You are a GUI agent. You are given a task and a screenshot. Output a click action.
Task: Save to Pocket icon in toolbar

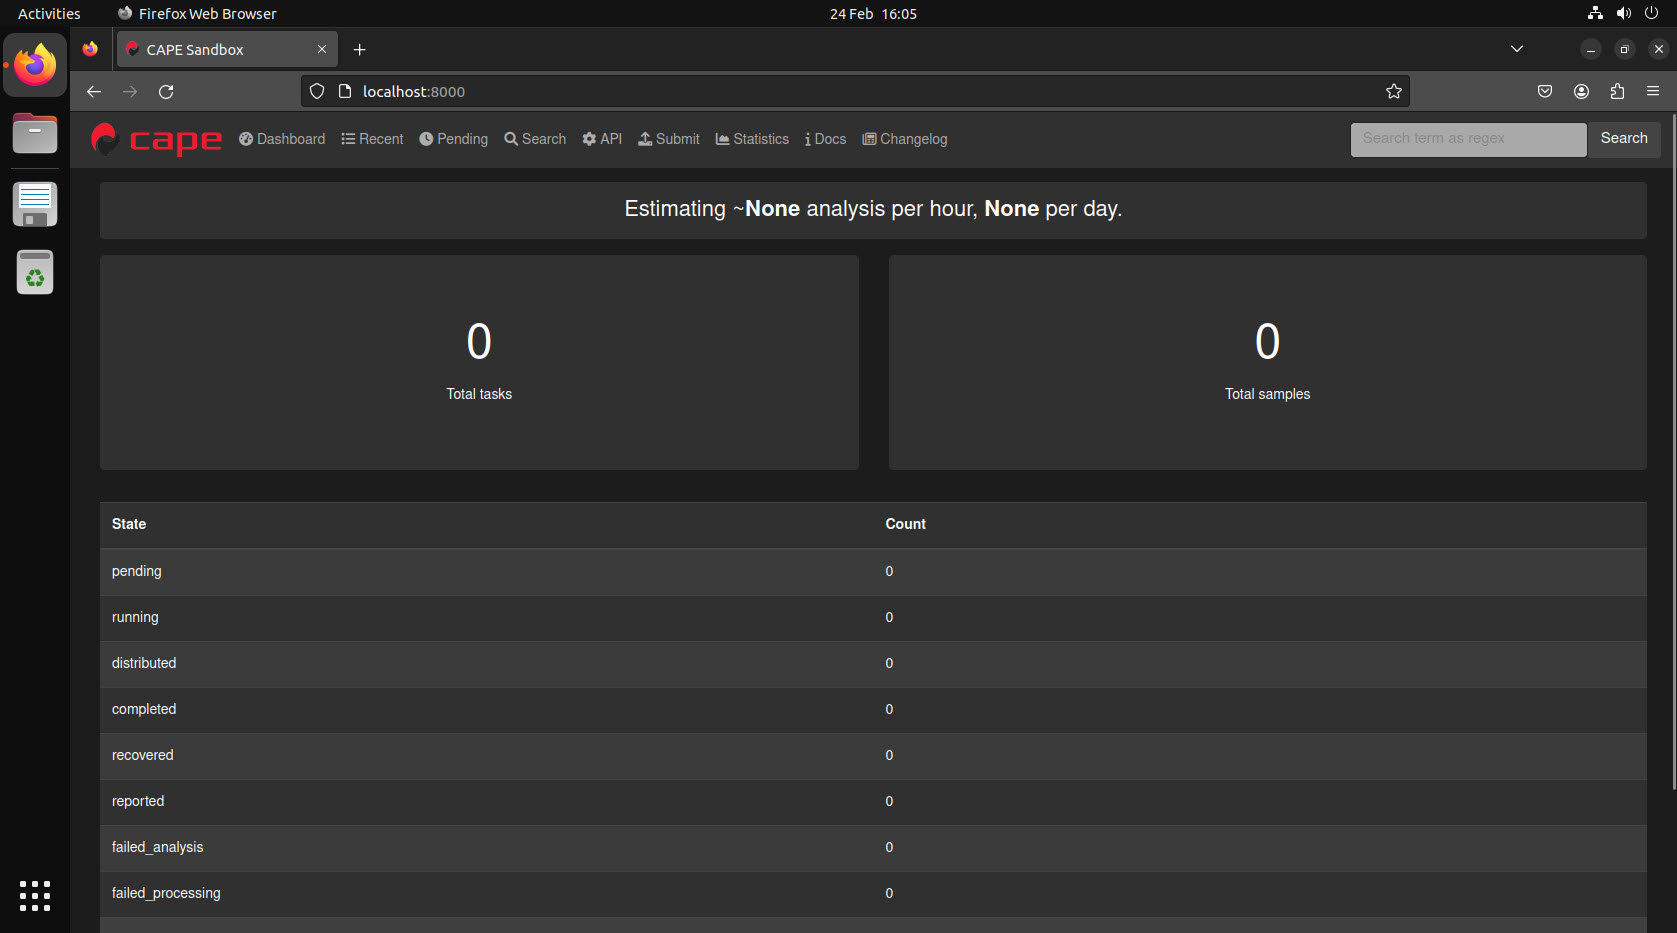1545,92
